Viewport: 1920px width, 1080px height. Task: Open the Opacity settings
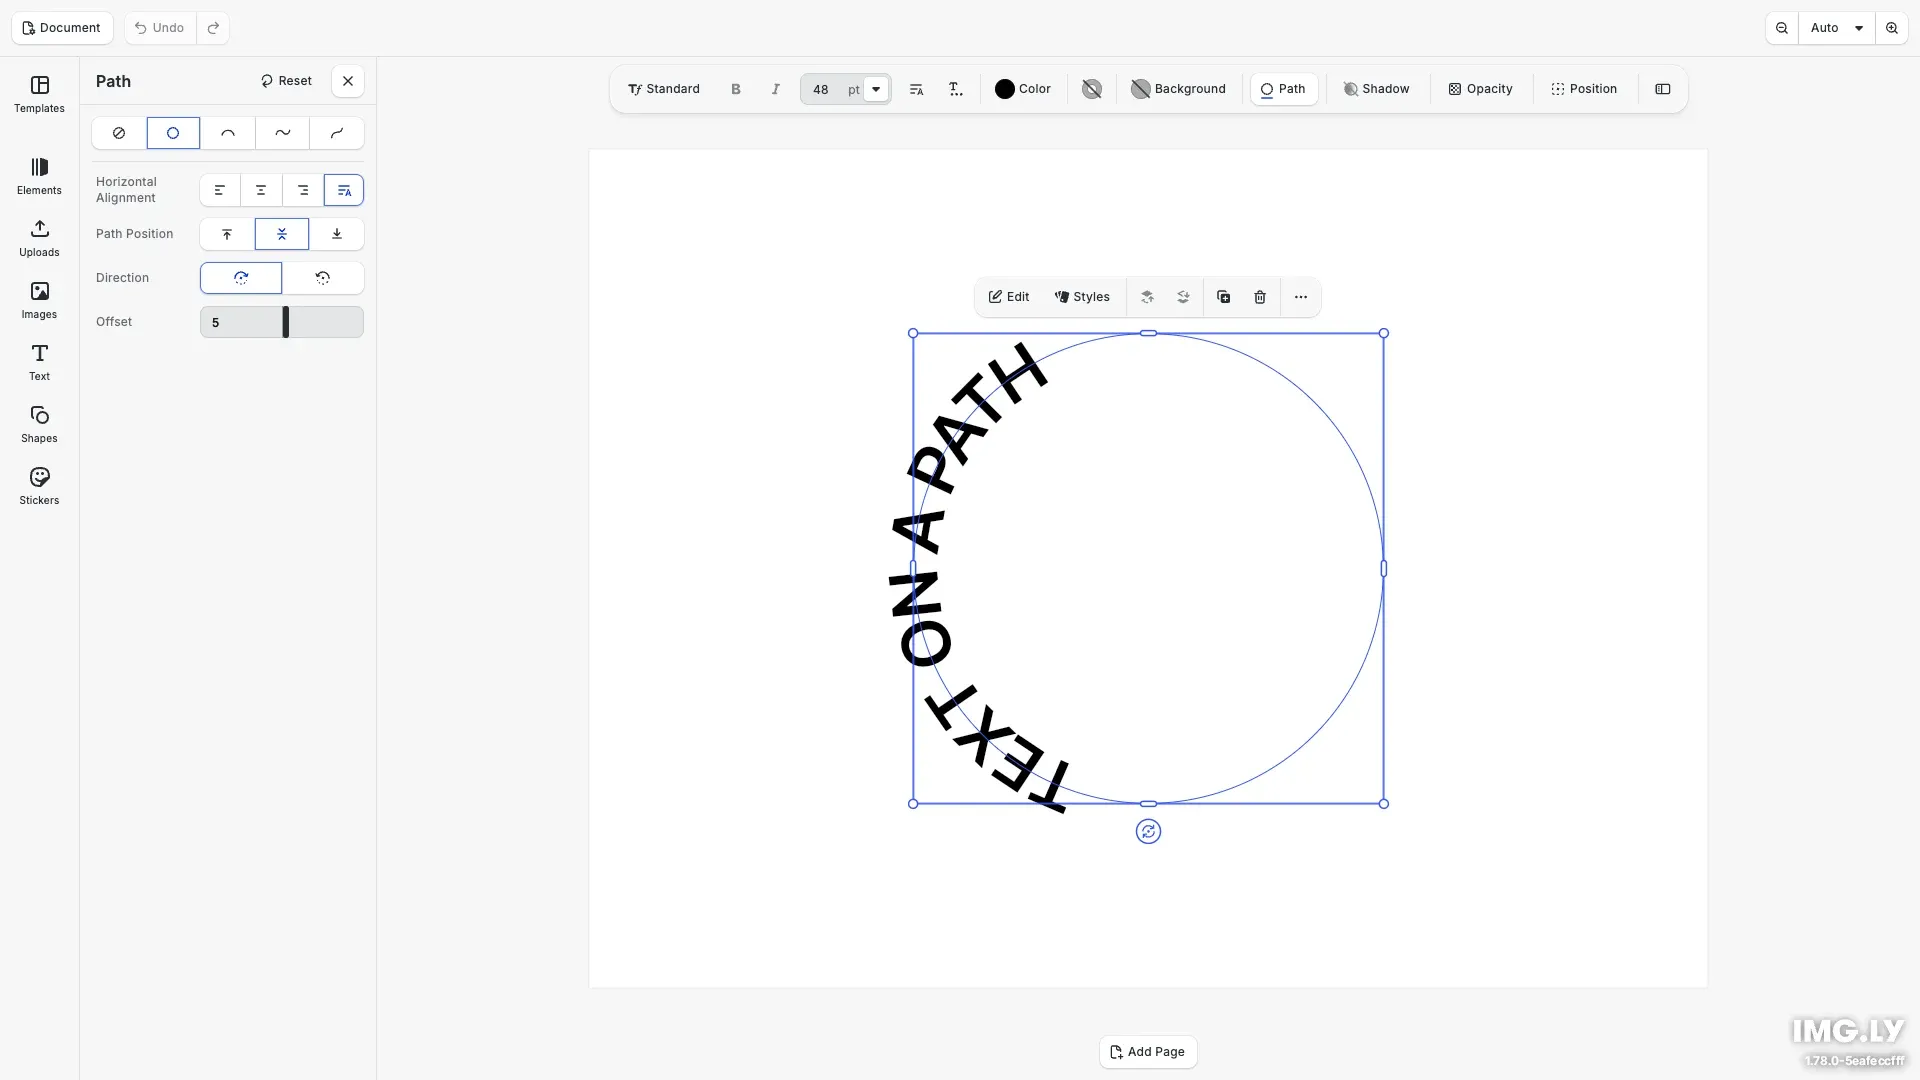click(1480, 89)
